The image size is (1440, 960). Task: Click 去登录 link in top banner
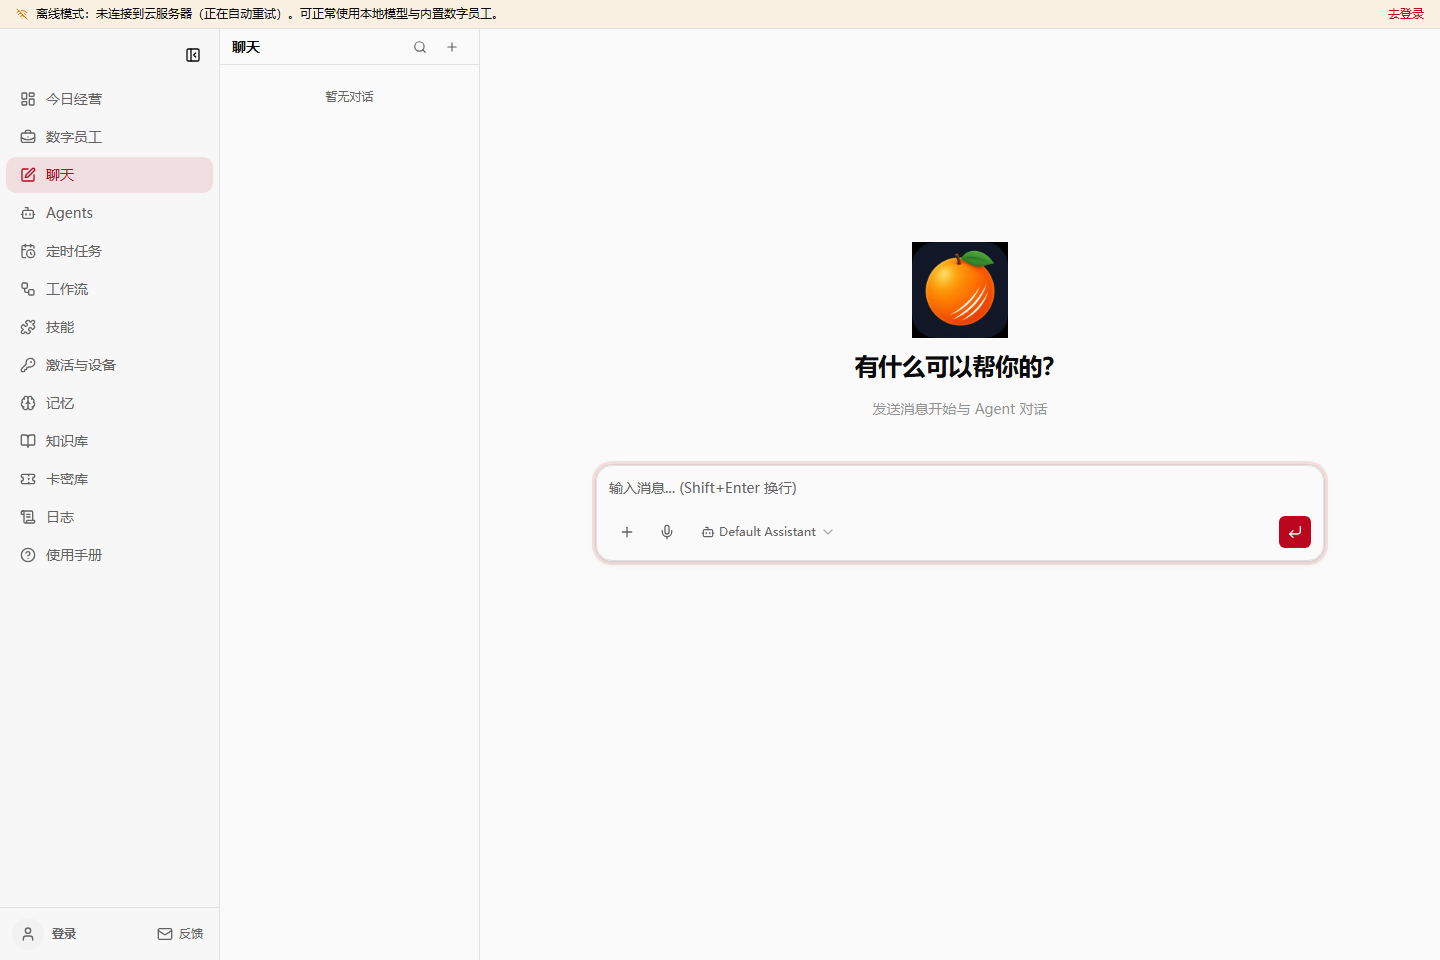(1405, 14)
